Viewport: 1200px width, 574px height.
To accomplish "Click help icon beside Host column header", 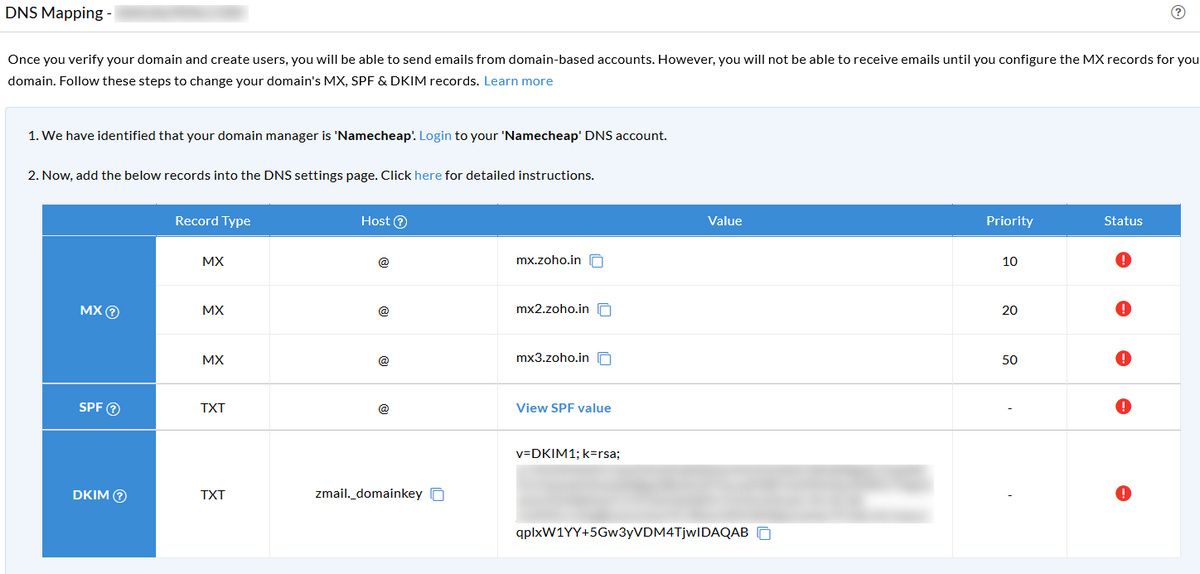I will pos(401,222).
